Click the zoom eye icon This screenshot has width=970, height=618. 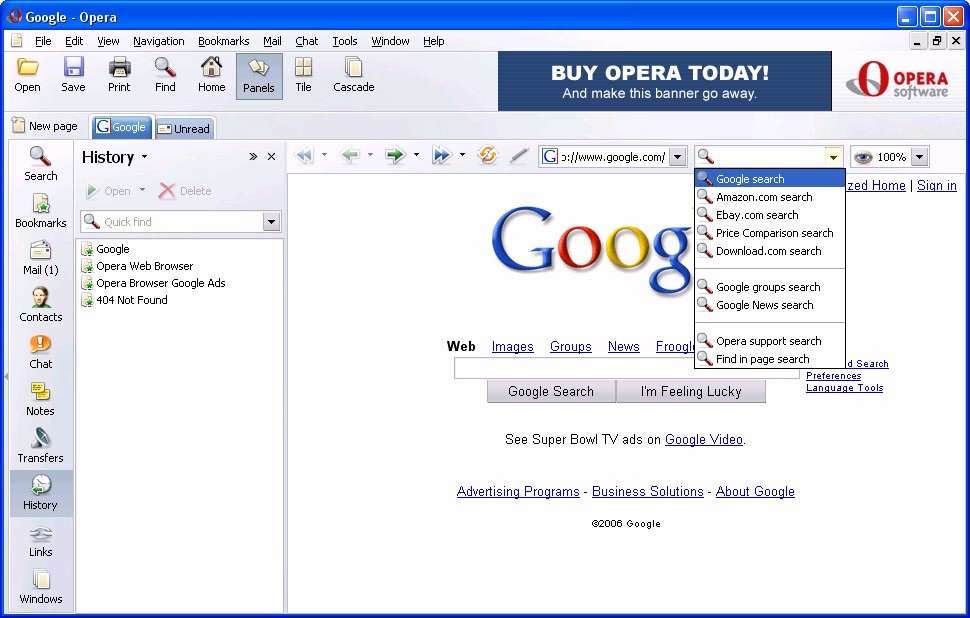tap(863, 157)
